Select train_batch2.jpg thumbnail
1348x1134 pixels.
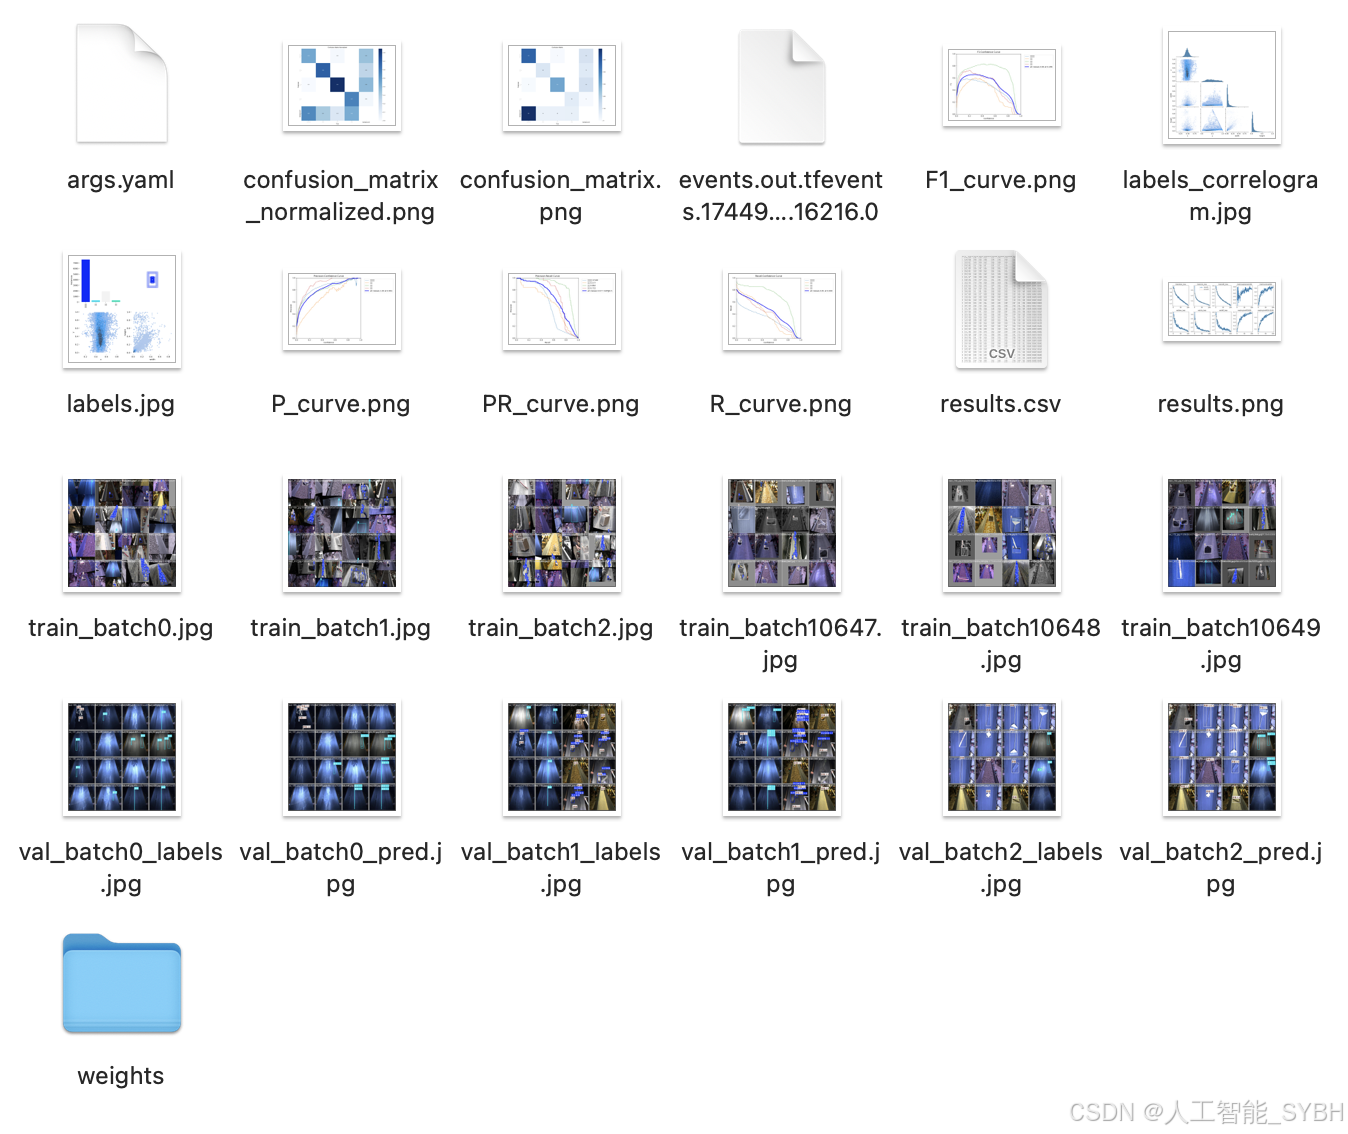pos(562,533)
